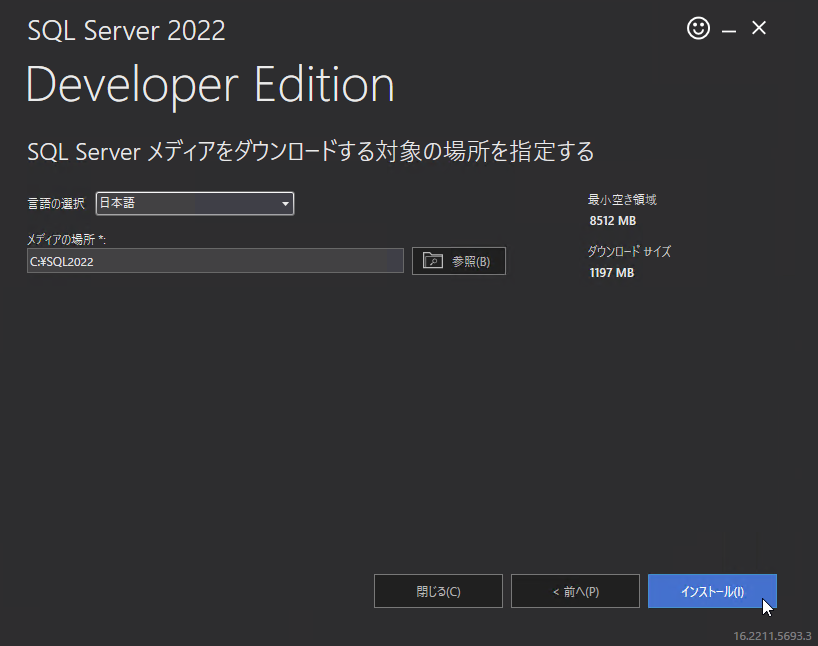Click the 8512 MB minimum space value
This screenshot has height=646, width=818.
click(x=612, y=221)
